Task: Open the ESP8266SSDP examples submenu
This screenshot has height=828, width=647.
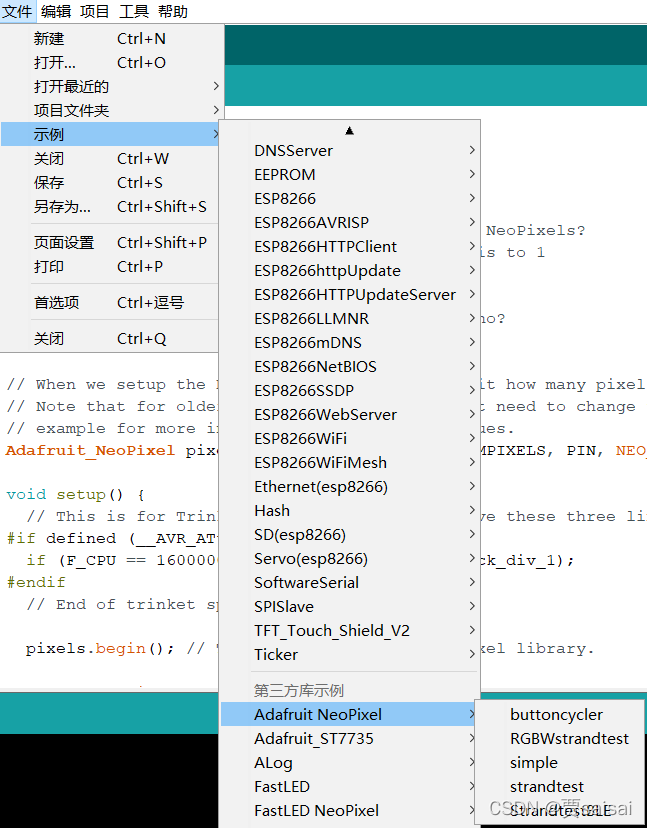Action: [350, 390]
